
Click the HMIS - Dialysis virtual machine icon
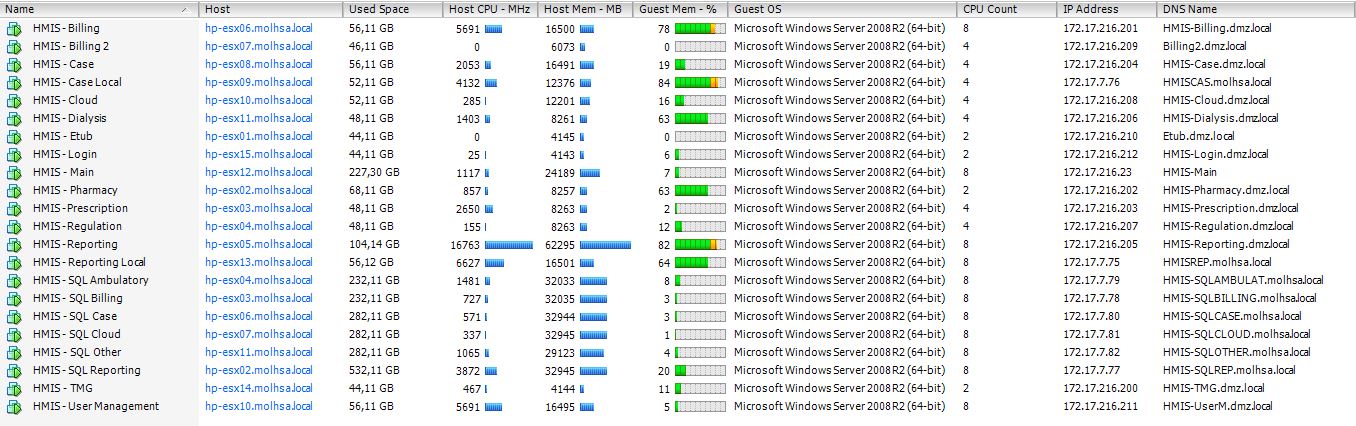point(14,119)
